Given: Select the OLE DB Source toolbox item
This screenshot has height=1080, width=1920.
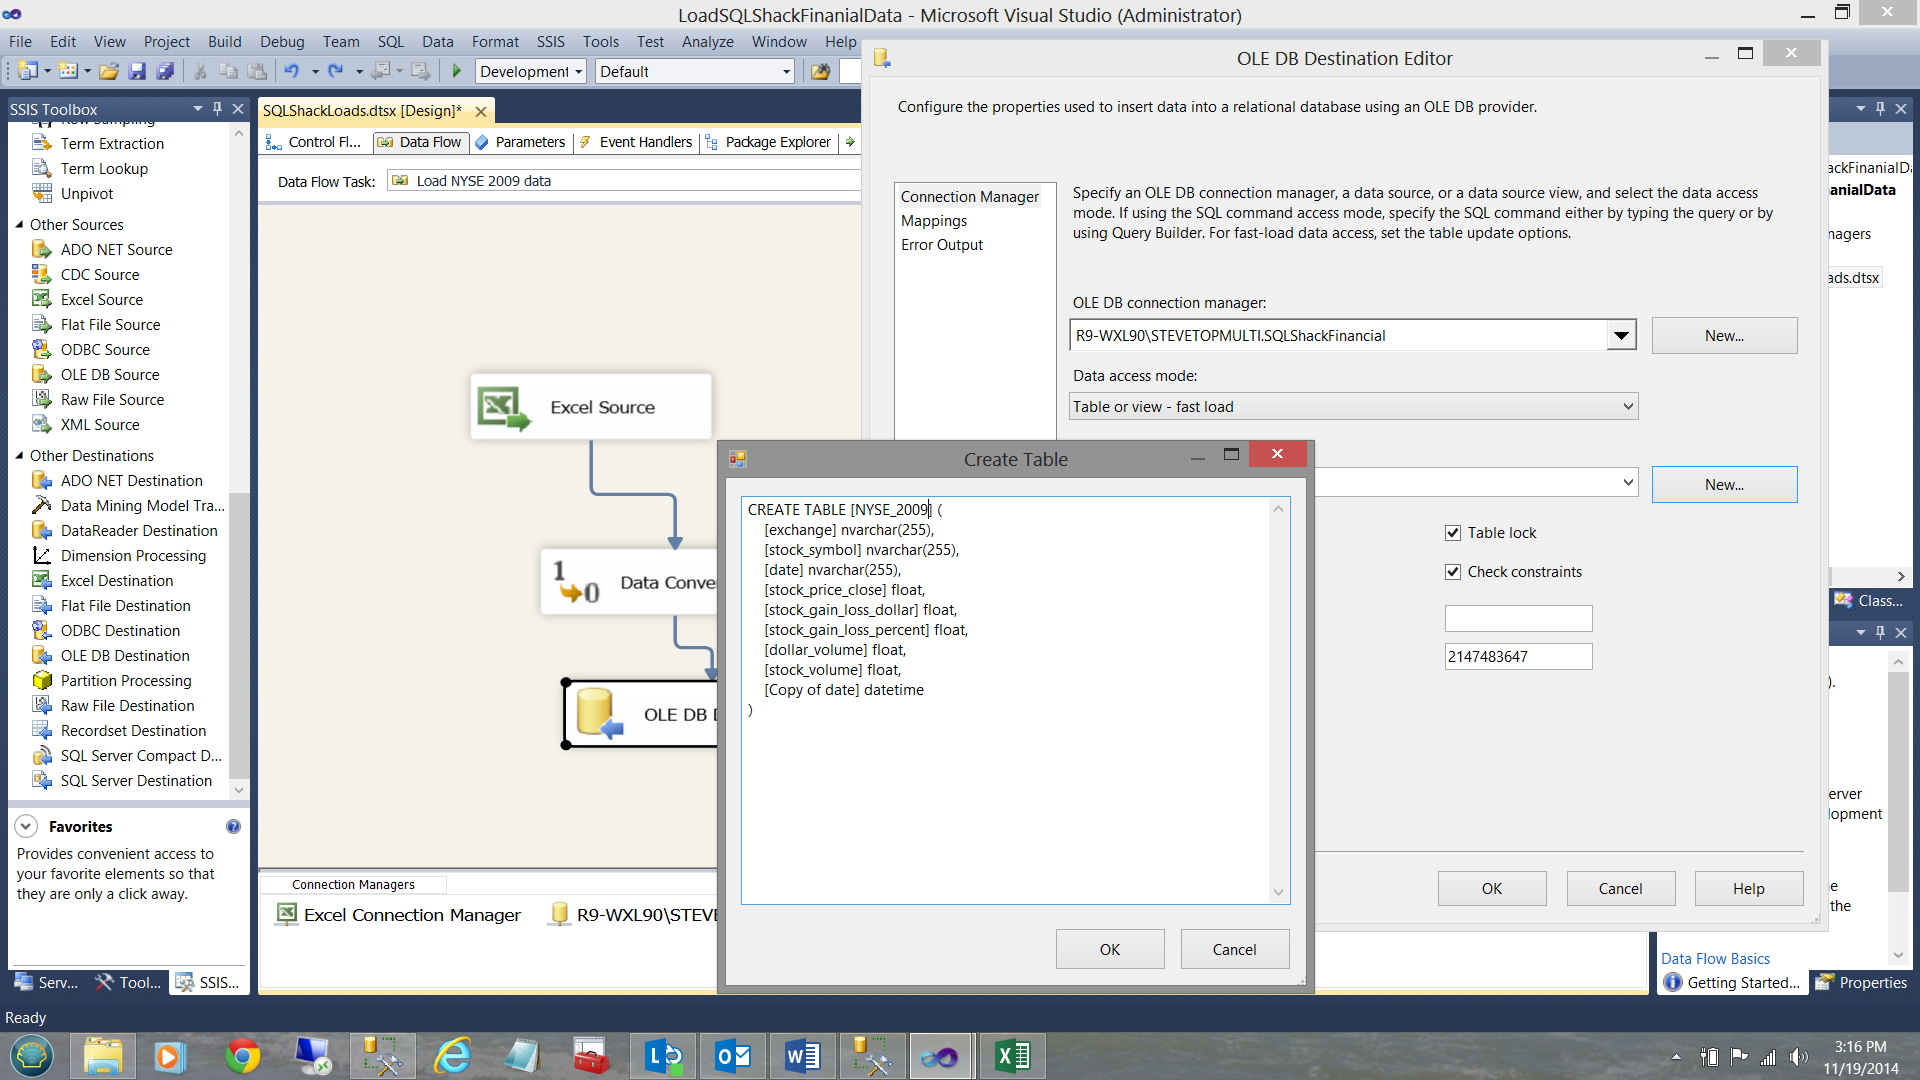Looking at the screenshot, I should pos(109,375).
